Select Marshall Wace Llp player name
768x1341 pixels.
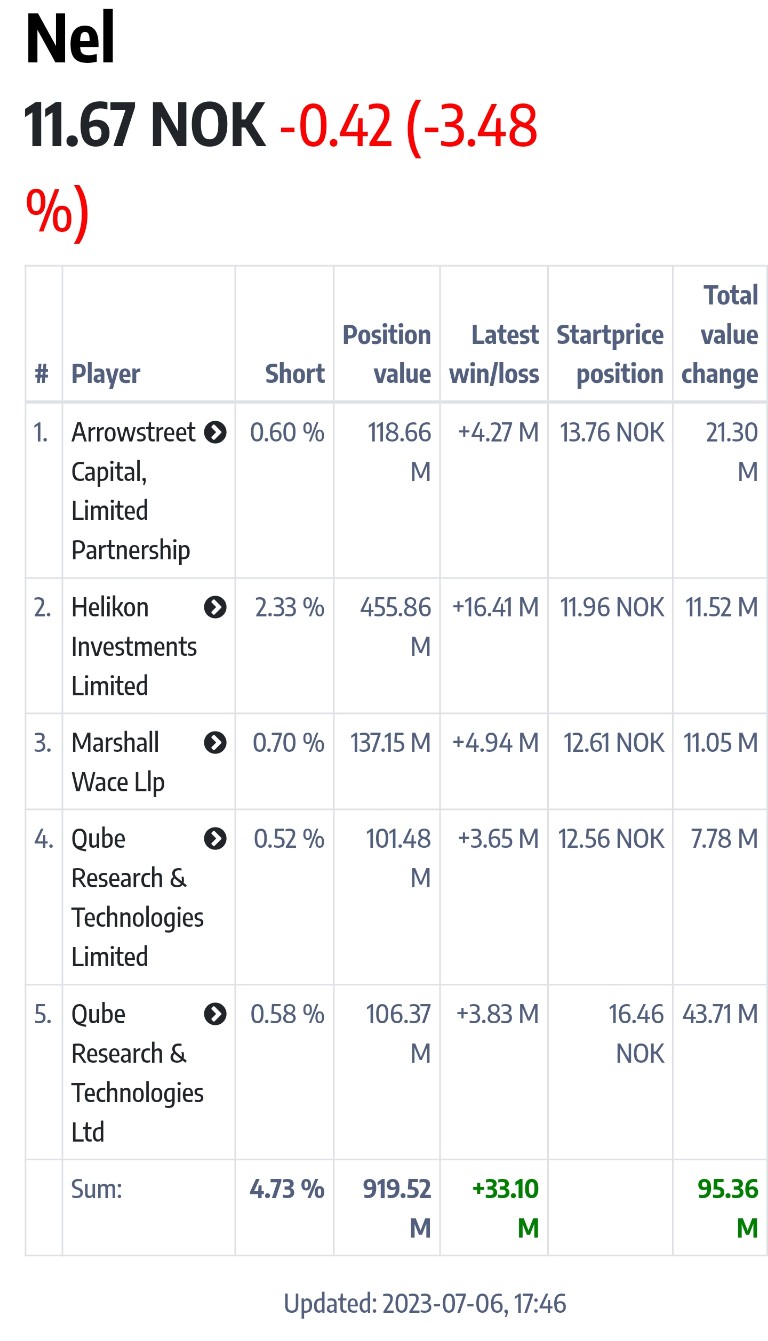(x=117, y=762)
